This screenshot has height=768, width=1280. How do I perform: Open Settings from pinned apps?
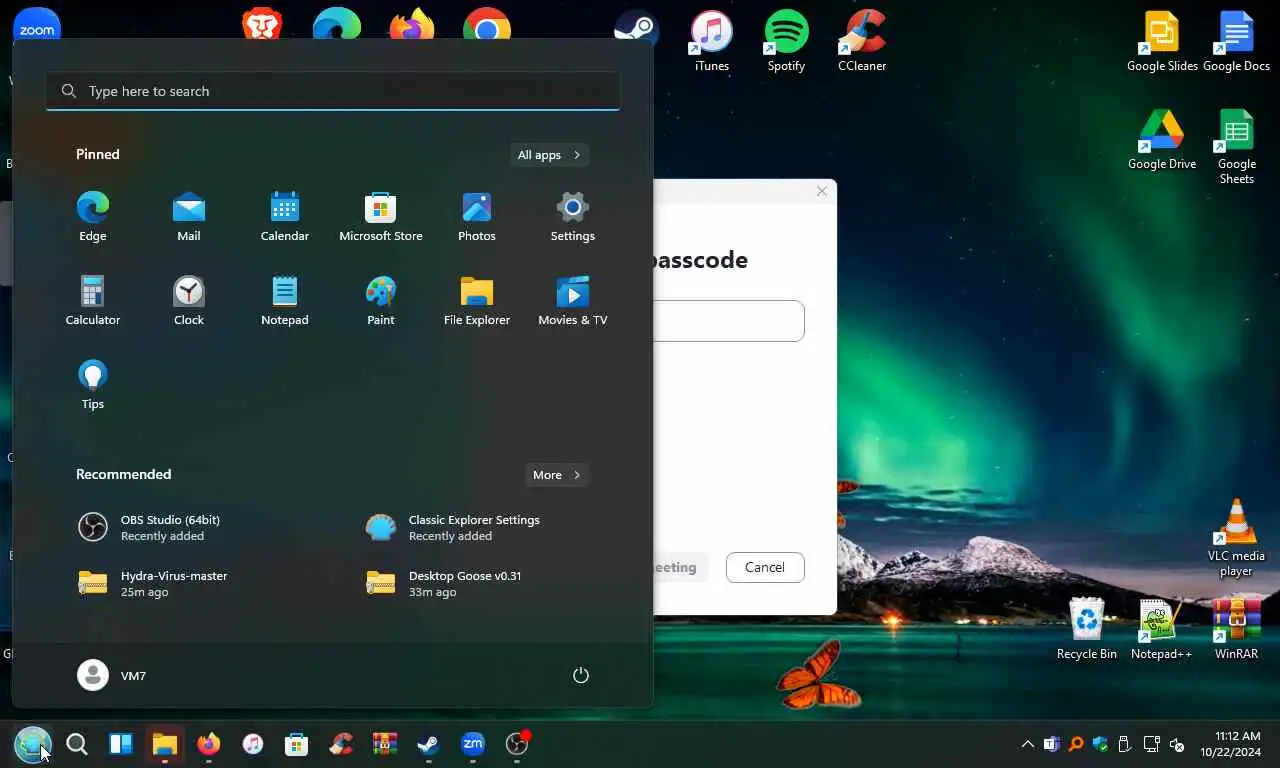point(572,217)
